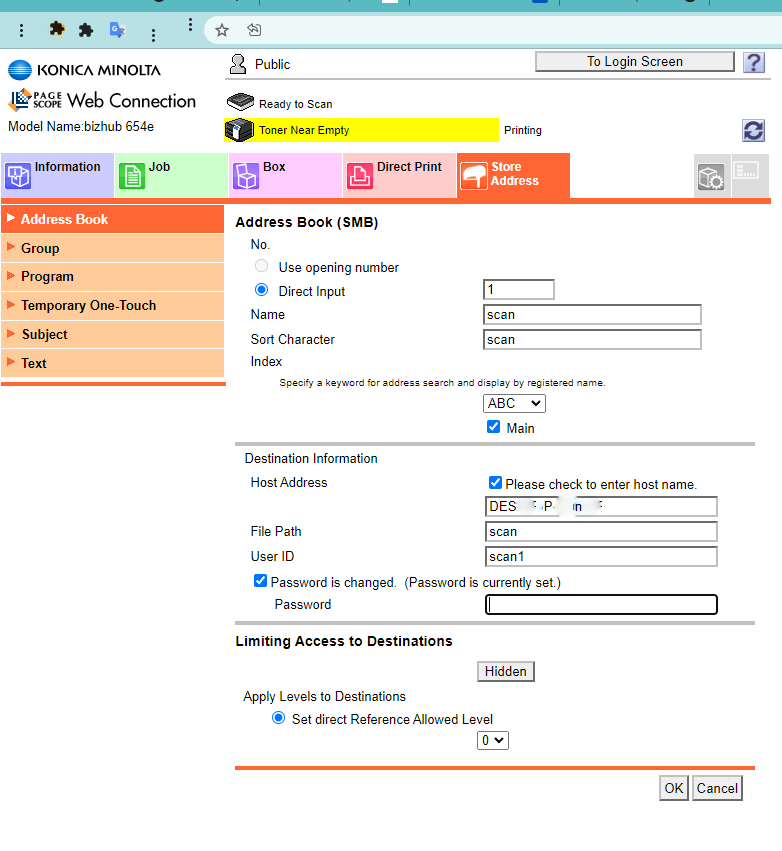Image resolution: width=782 pixels, height=851 pixels.
Task: Click the Ready to Scan status text
Action: (x=296, y=104)
